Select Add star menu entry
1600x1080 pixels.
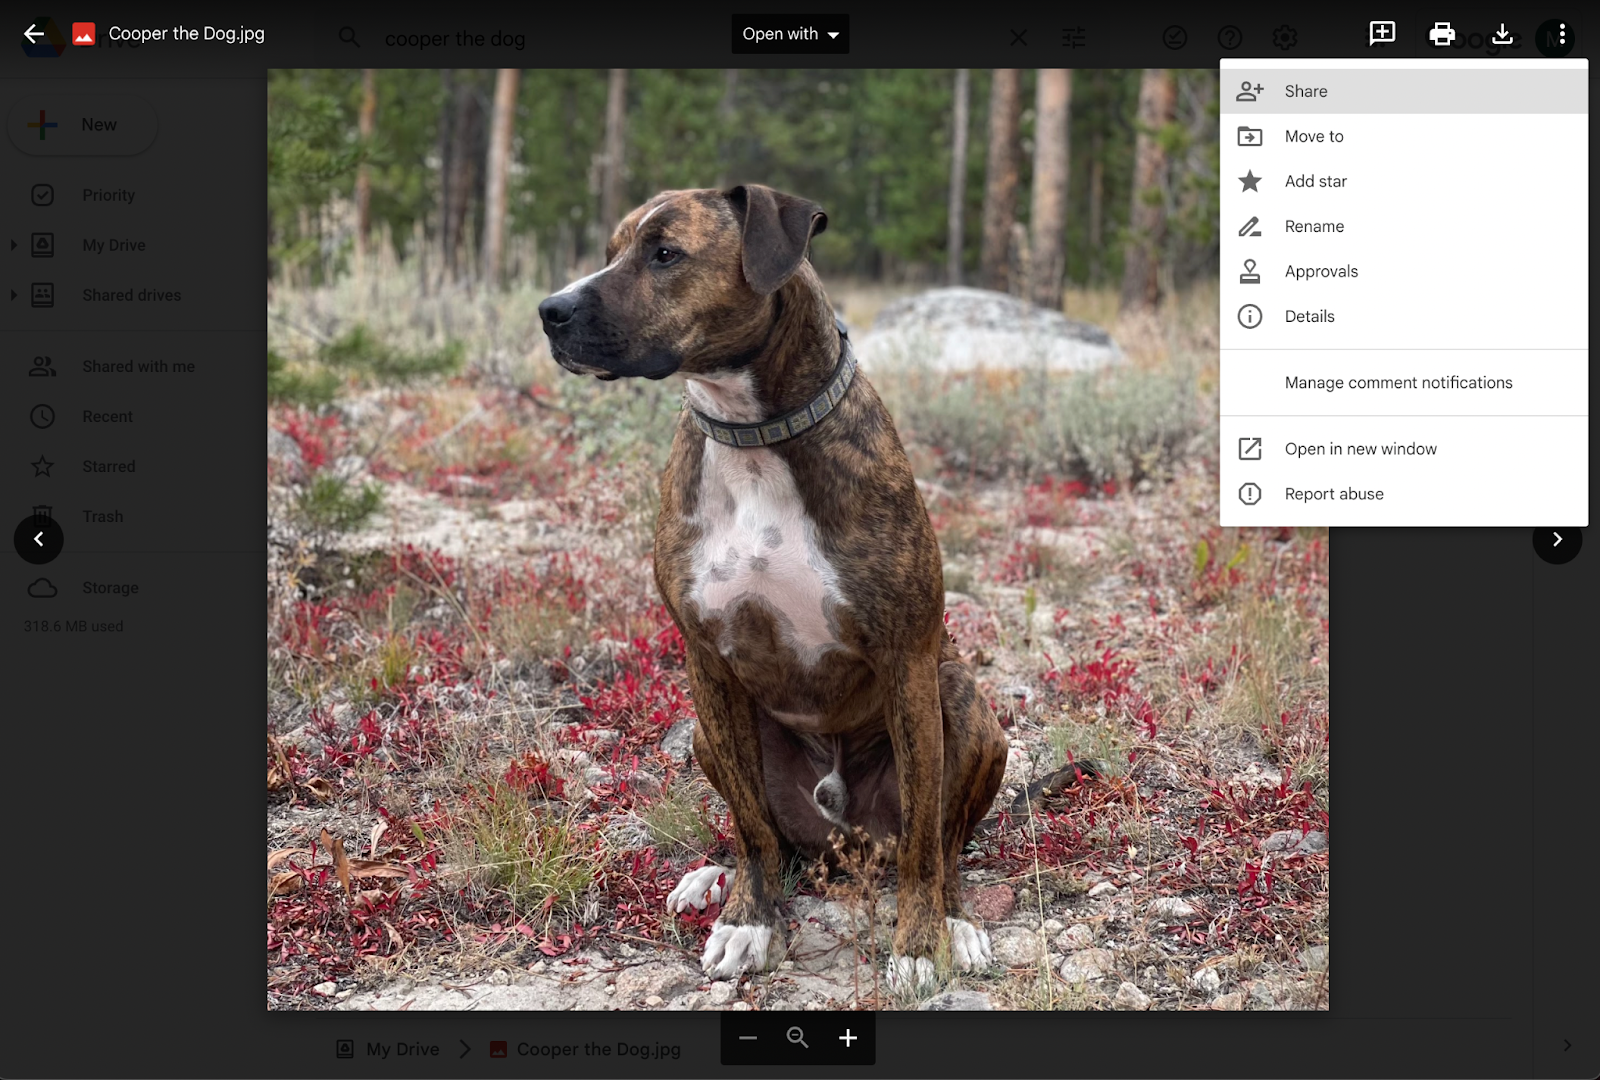1404,181
